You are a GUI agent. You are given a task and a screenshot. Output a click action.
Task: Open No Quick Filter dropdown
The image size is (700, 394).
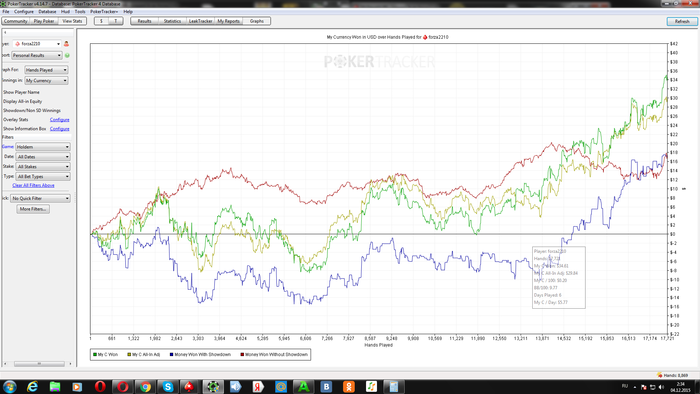click(x=41, y=198)
